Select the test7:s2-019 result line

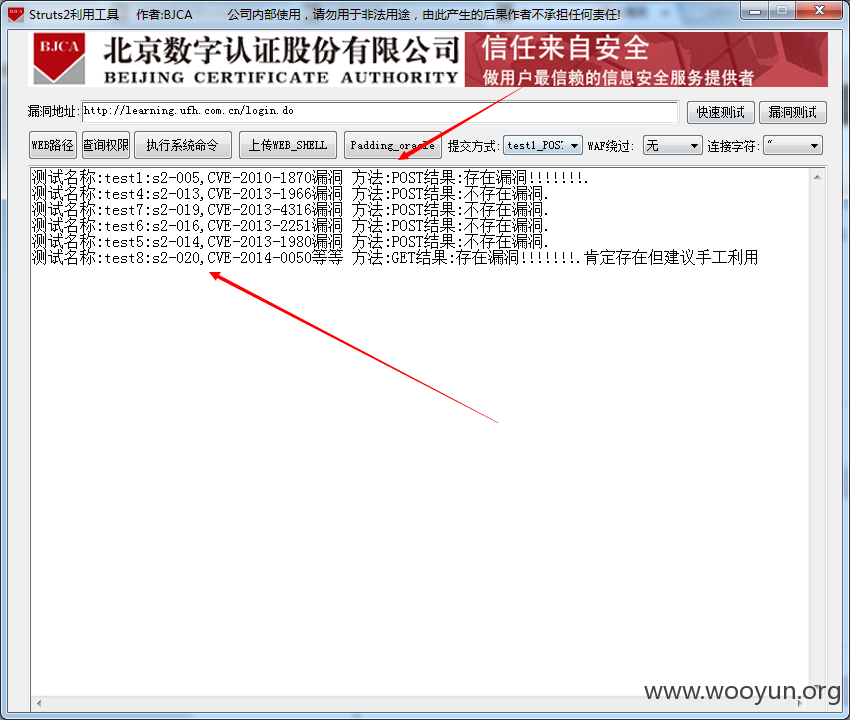pos(290,210)
